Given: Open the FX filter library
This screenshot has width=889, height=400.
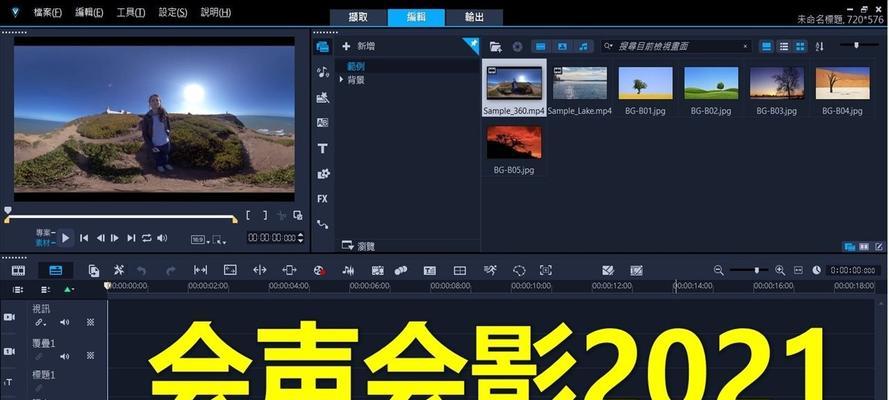Looking at the screenshot, I should pyautogui.click(x=323, y=199).
